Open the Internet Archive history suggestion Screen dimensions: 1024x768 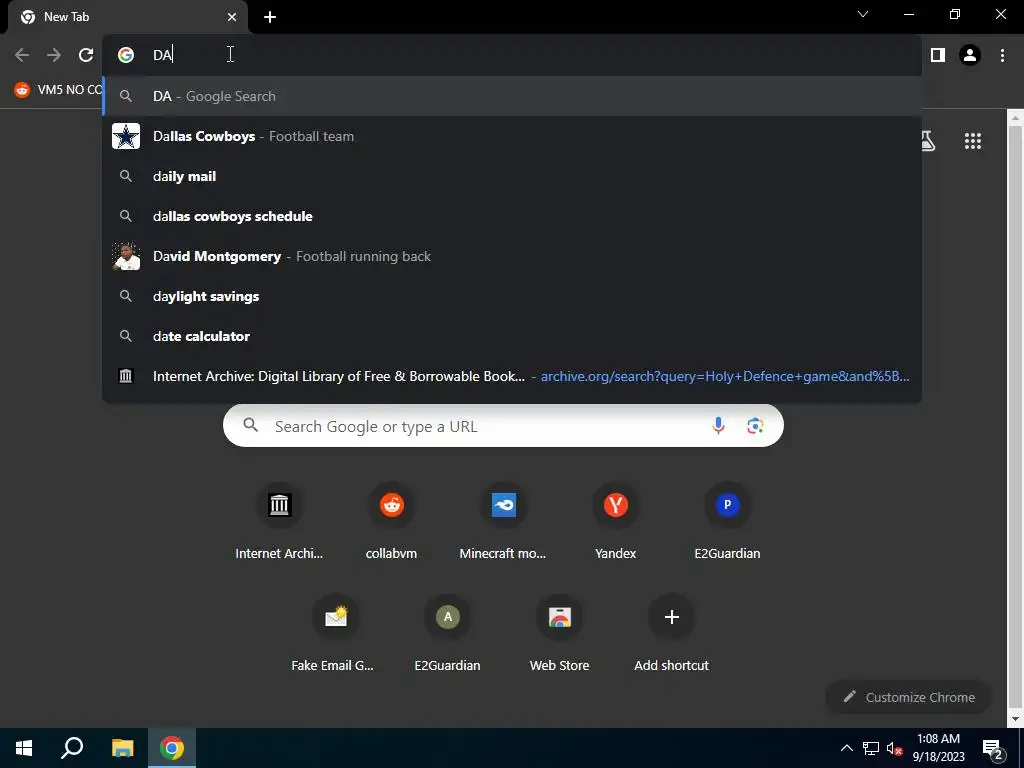pyautogui.click(x=512, y=376)
